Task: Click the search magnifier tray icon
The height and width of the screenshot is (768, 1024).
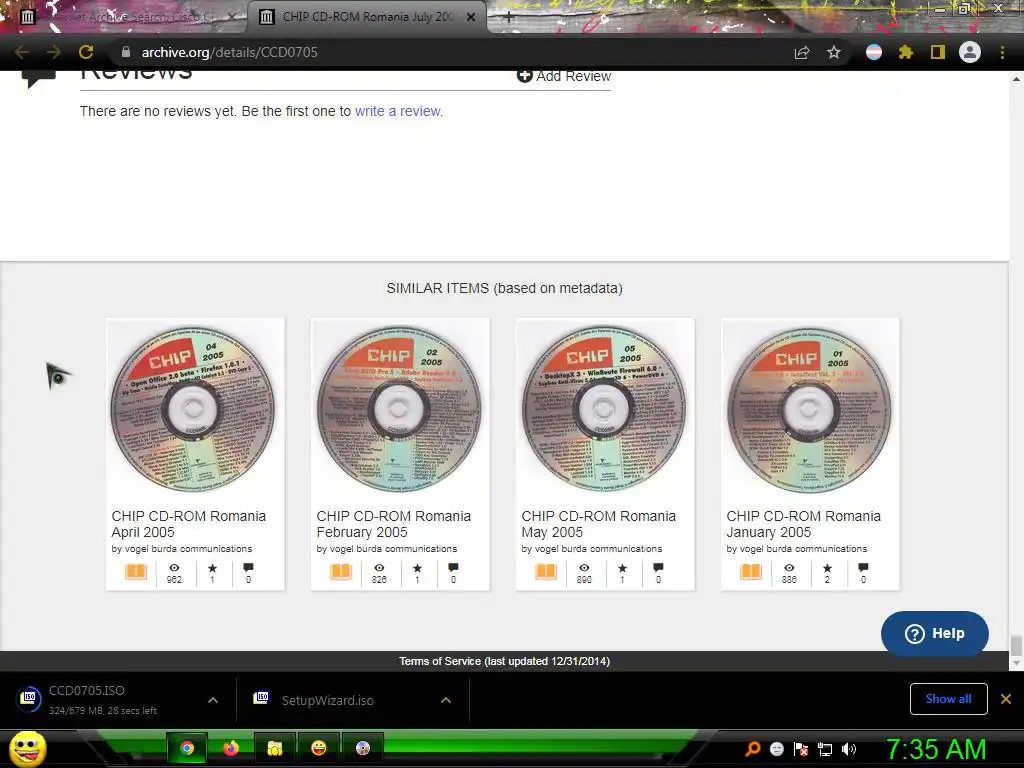Action: [x=753, y=749]
